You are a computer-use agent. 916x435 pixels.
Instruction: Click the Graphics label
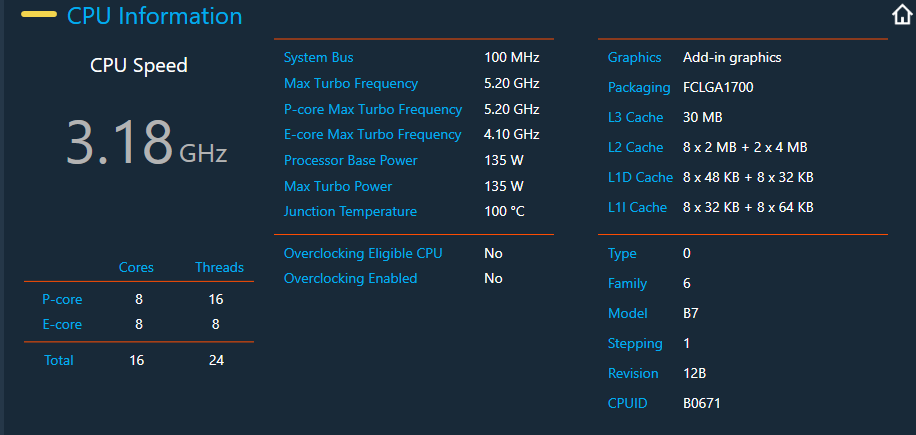[x=634, y=58]
